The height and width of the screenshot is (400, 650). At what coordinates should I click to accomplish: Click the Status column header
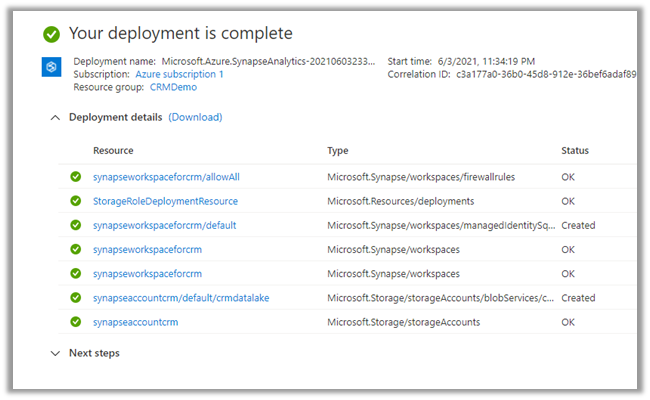coord(575,151)
